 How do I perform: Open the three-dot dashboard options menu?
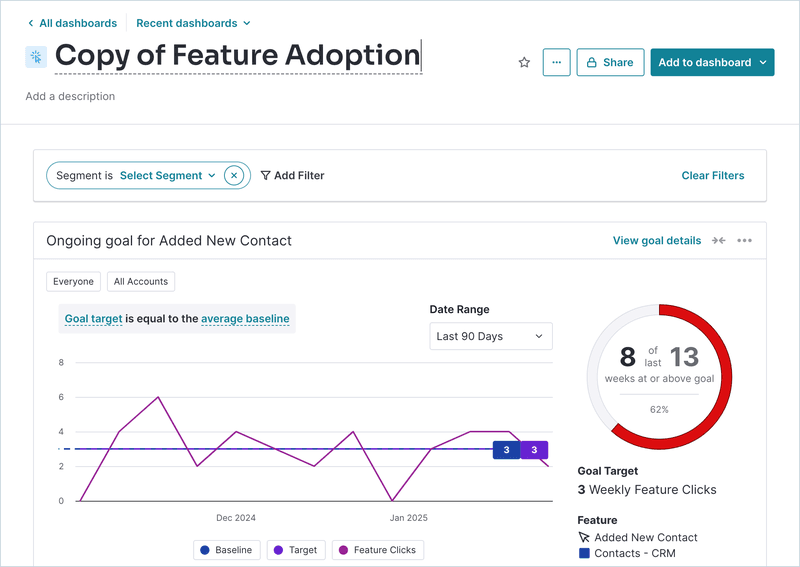pyautogui.click(x=556, y=62)
